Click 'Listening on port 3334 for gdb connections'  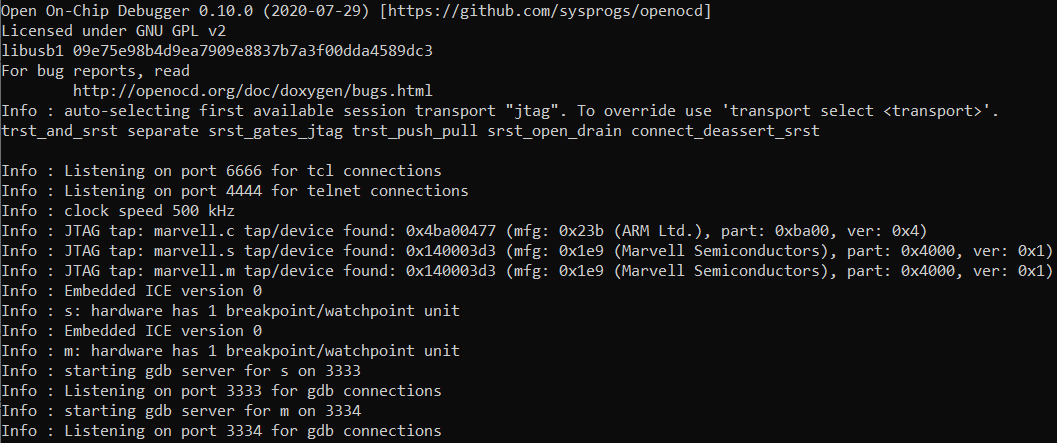(x=222, y=430)
